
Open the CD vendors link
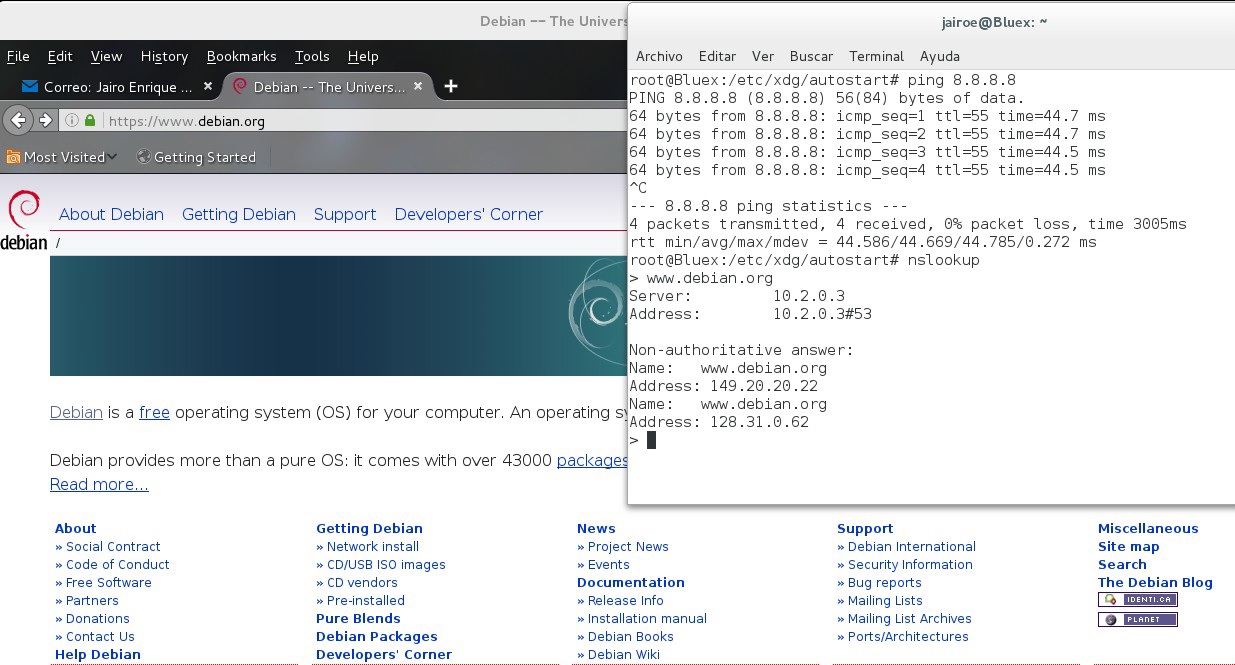coord(362,582)
